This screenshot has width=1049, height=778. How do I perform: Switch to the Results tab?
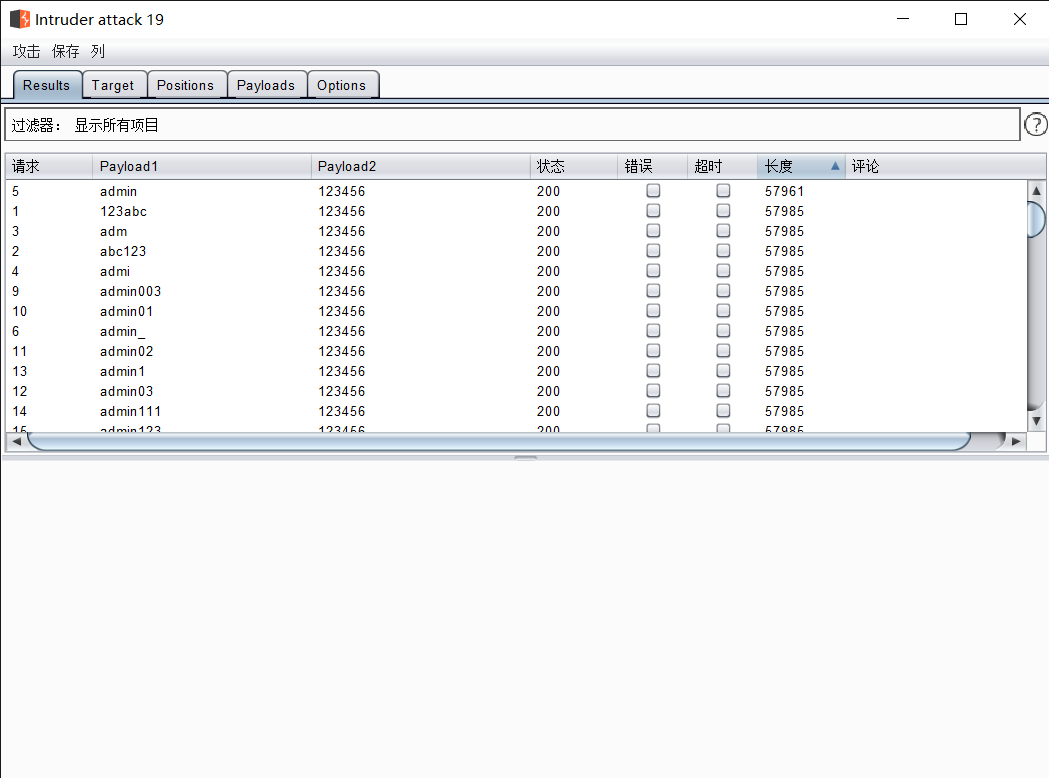[x=47, y=85]
